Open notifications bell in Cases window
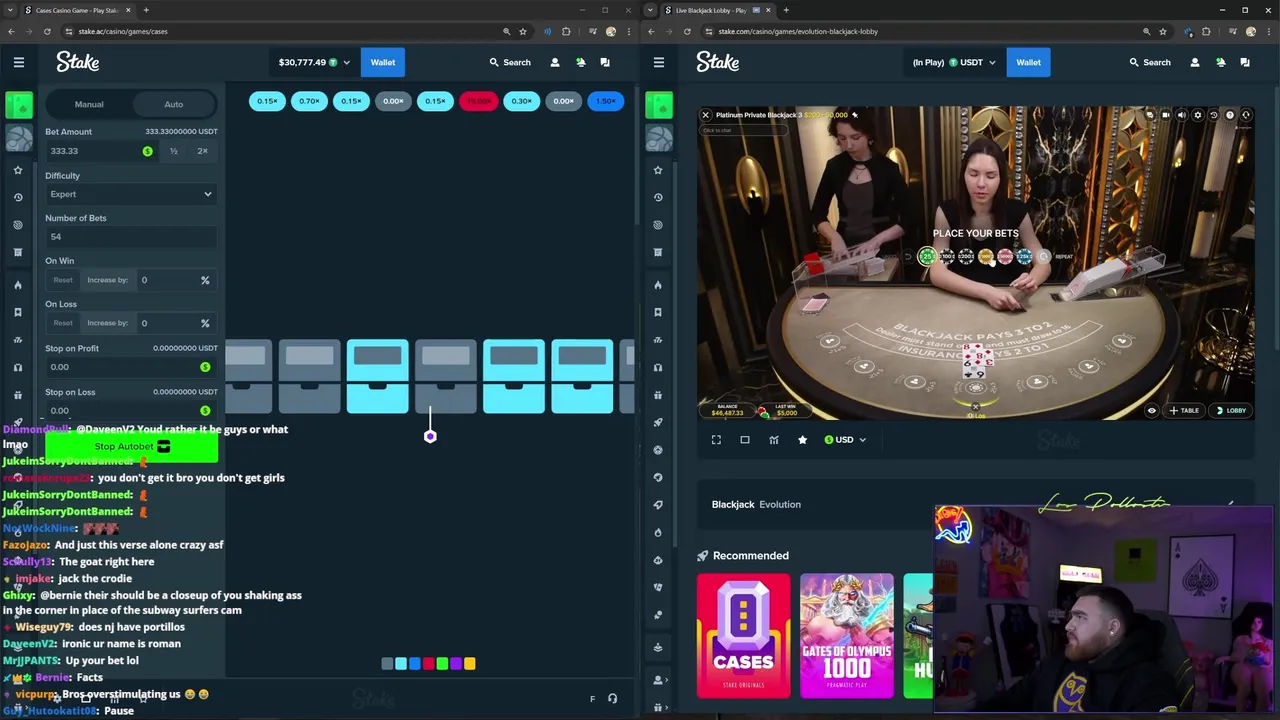 (580, 62)
